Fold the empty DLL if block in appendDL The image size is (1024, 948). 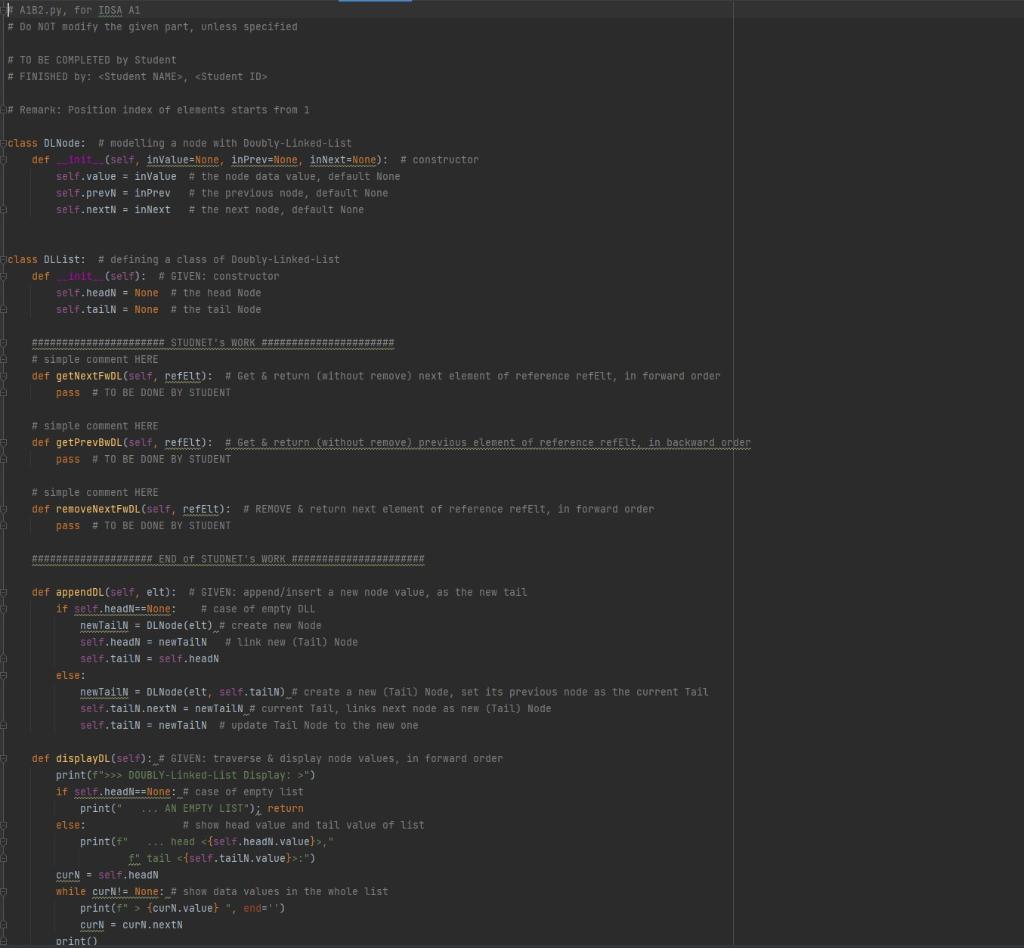(x=5, y=608)
